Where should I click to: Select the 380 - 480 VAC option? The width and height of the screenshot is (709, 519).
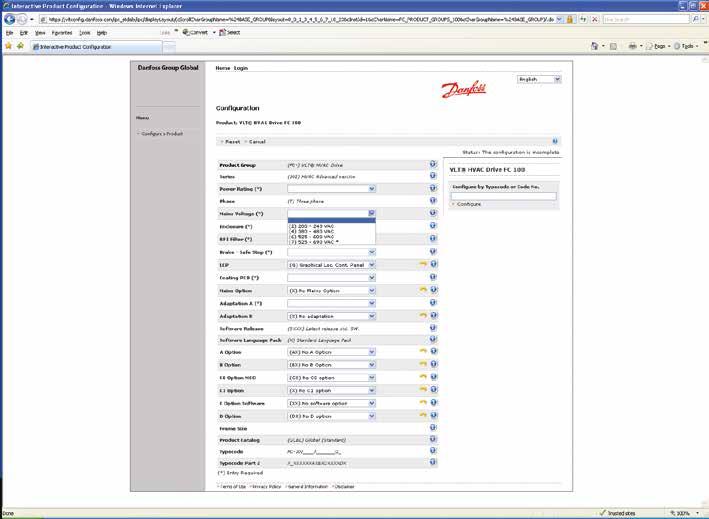click(331, 231)
